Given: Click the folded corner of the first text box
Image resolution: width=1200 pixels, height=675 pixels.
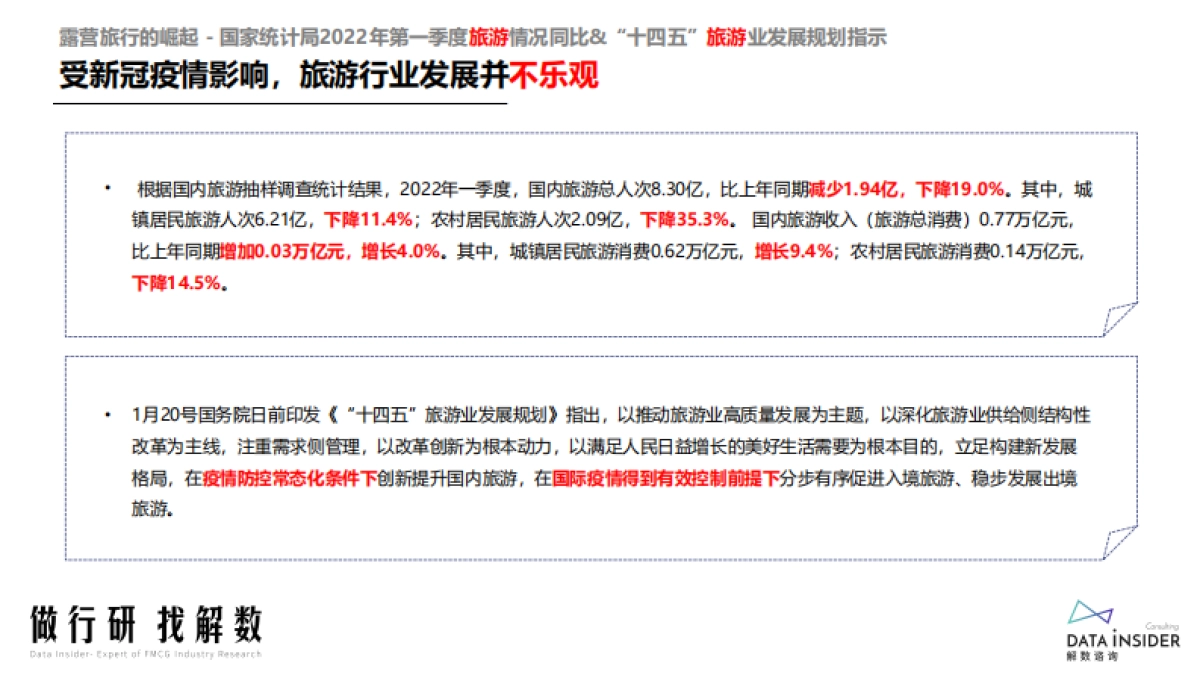Looking at the screenshot, I should (x=1113, y=320).
